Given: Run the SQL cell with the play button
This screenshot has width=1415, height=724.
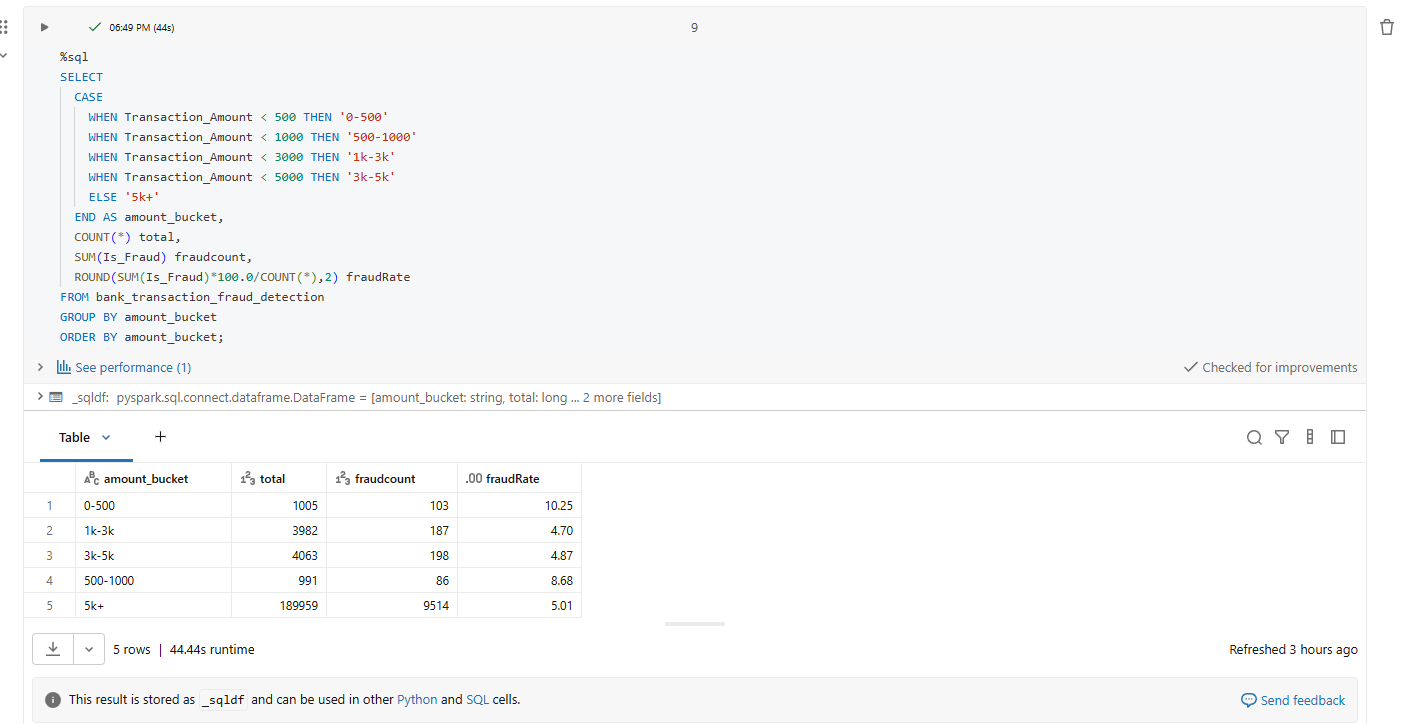Looking at the screenshot, I should point(44,27).
